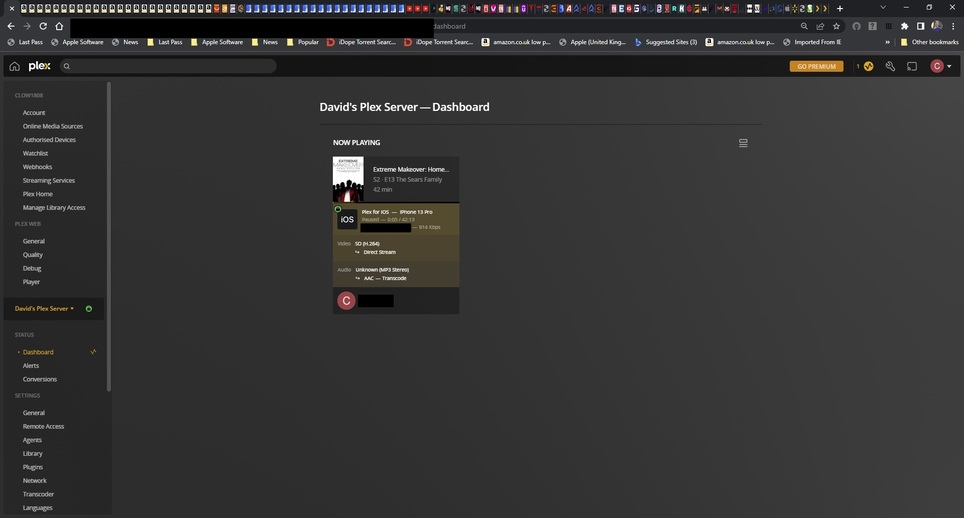This screenshot has height=518, width=964.
Task: Open the tab search chevron
Action: [883, 7]
